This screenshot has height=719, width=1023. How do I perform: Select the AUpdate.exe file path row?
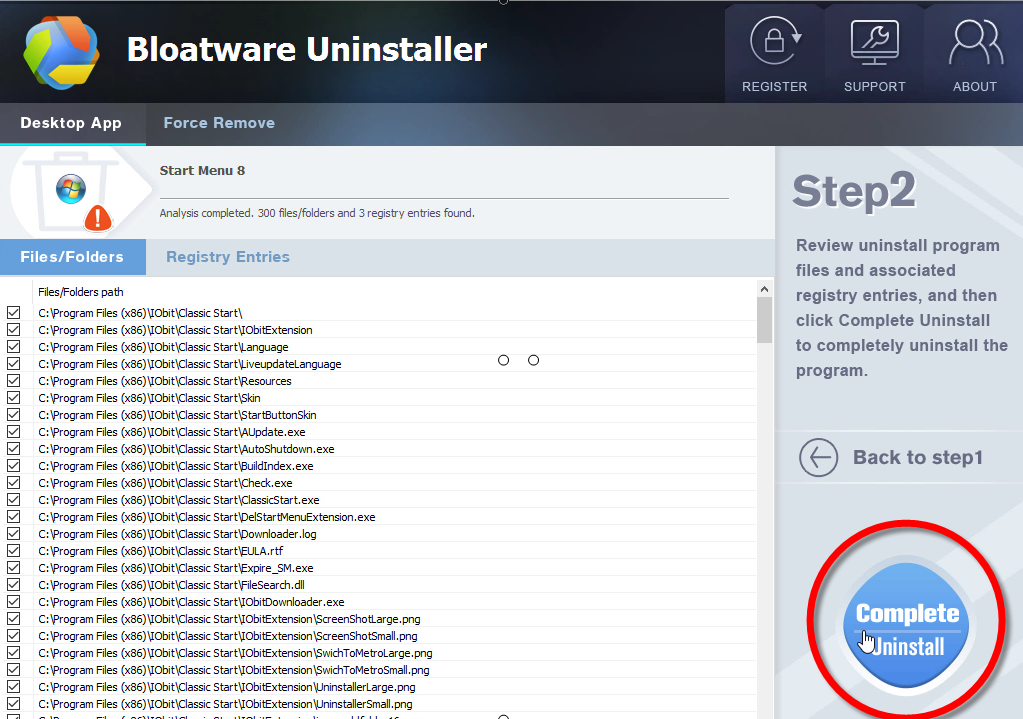[378, 432]
